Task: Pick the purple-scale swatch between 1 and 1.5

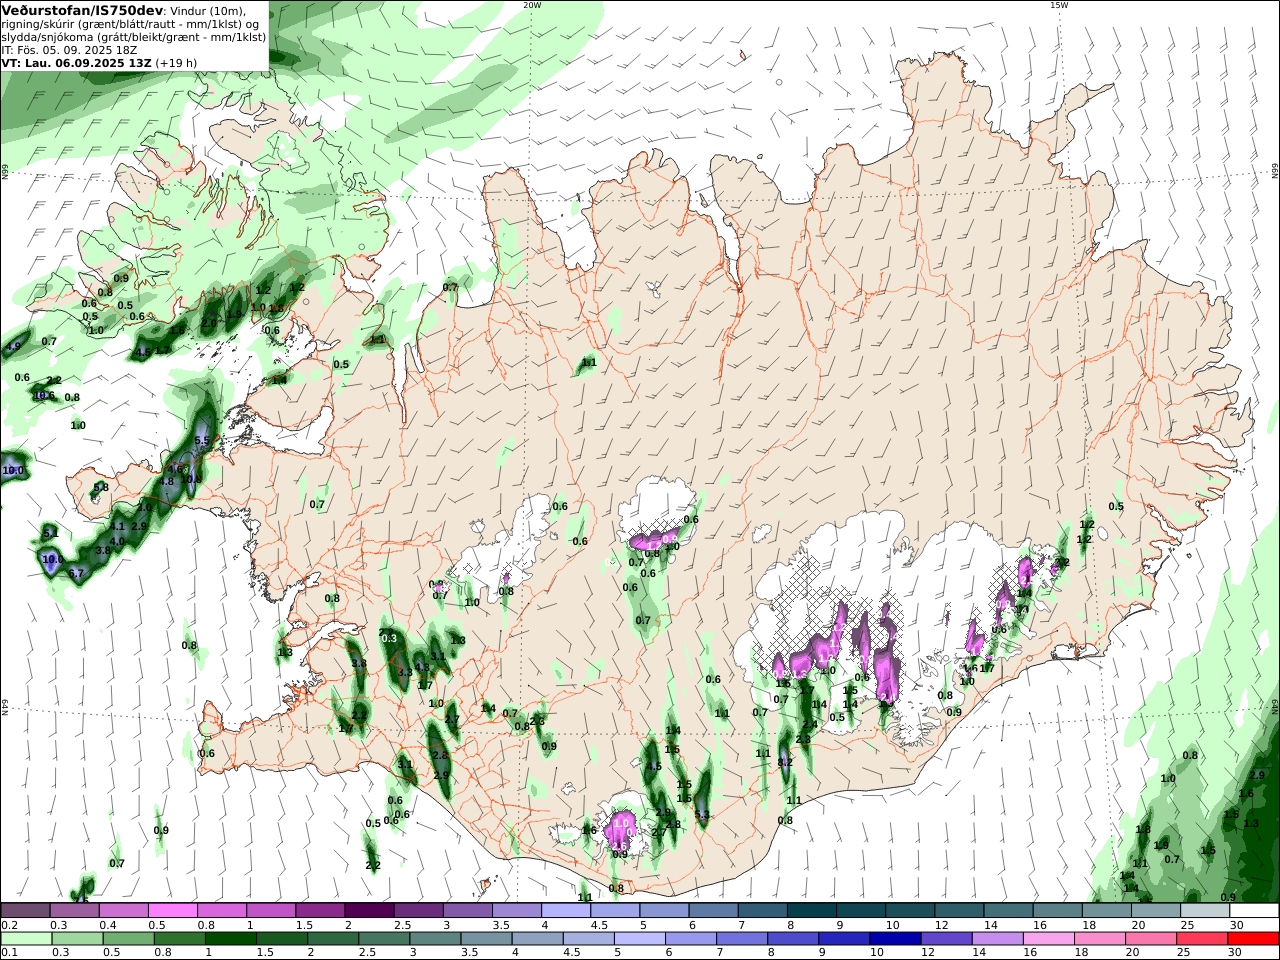Action: (x=271, y=911)
